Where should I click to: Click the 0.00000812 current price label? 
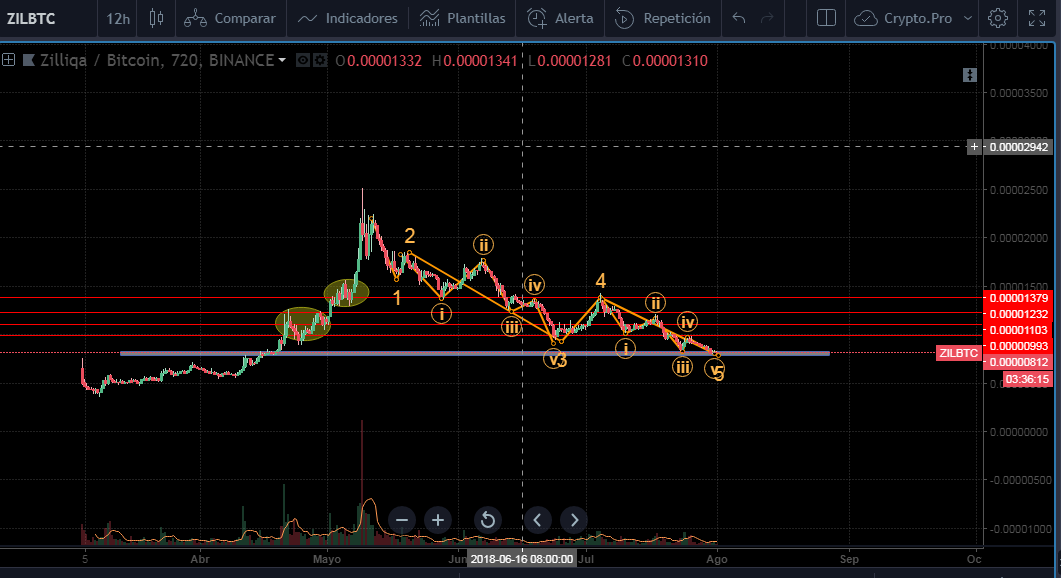[x=1018, y=362]
